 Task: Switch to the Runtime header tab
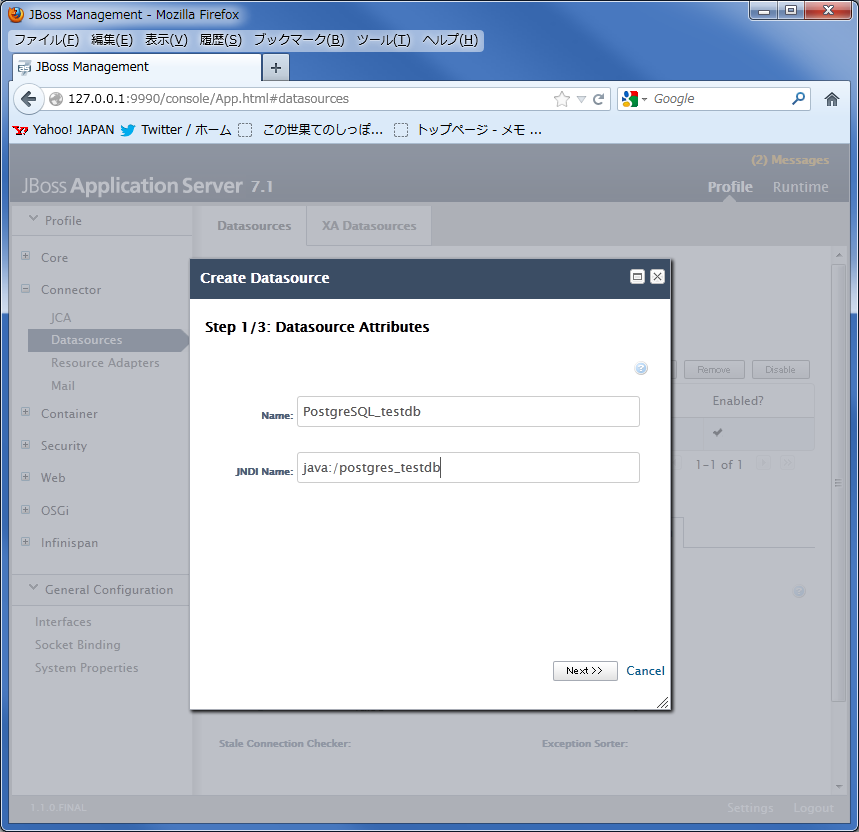(x=800, y=187)
